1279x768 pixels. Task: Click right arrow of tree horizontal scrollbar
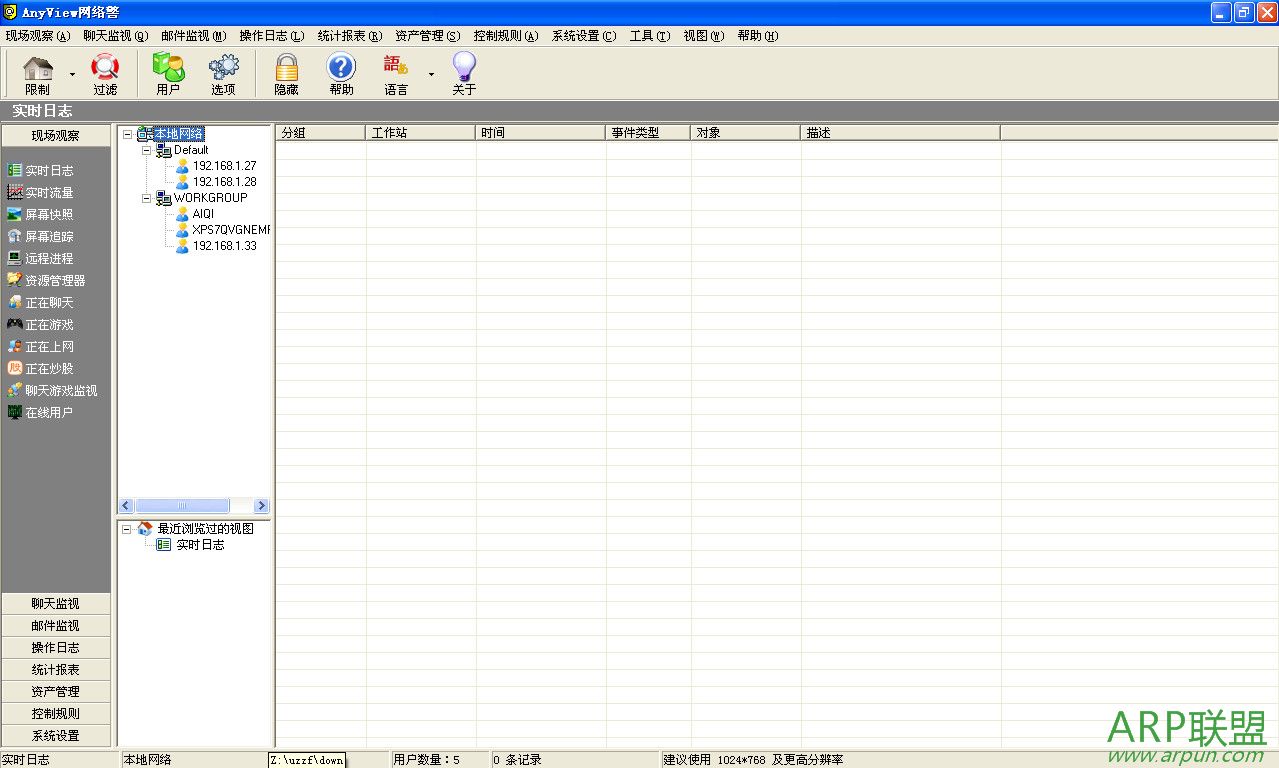261,506
